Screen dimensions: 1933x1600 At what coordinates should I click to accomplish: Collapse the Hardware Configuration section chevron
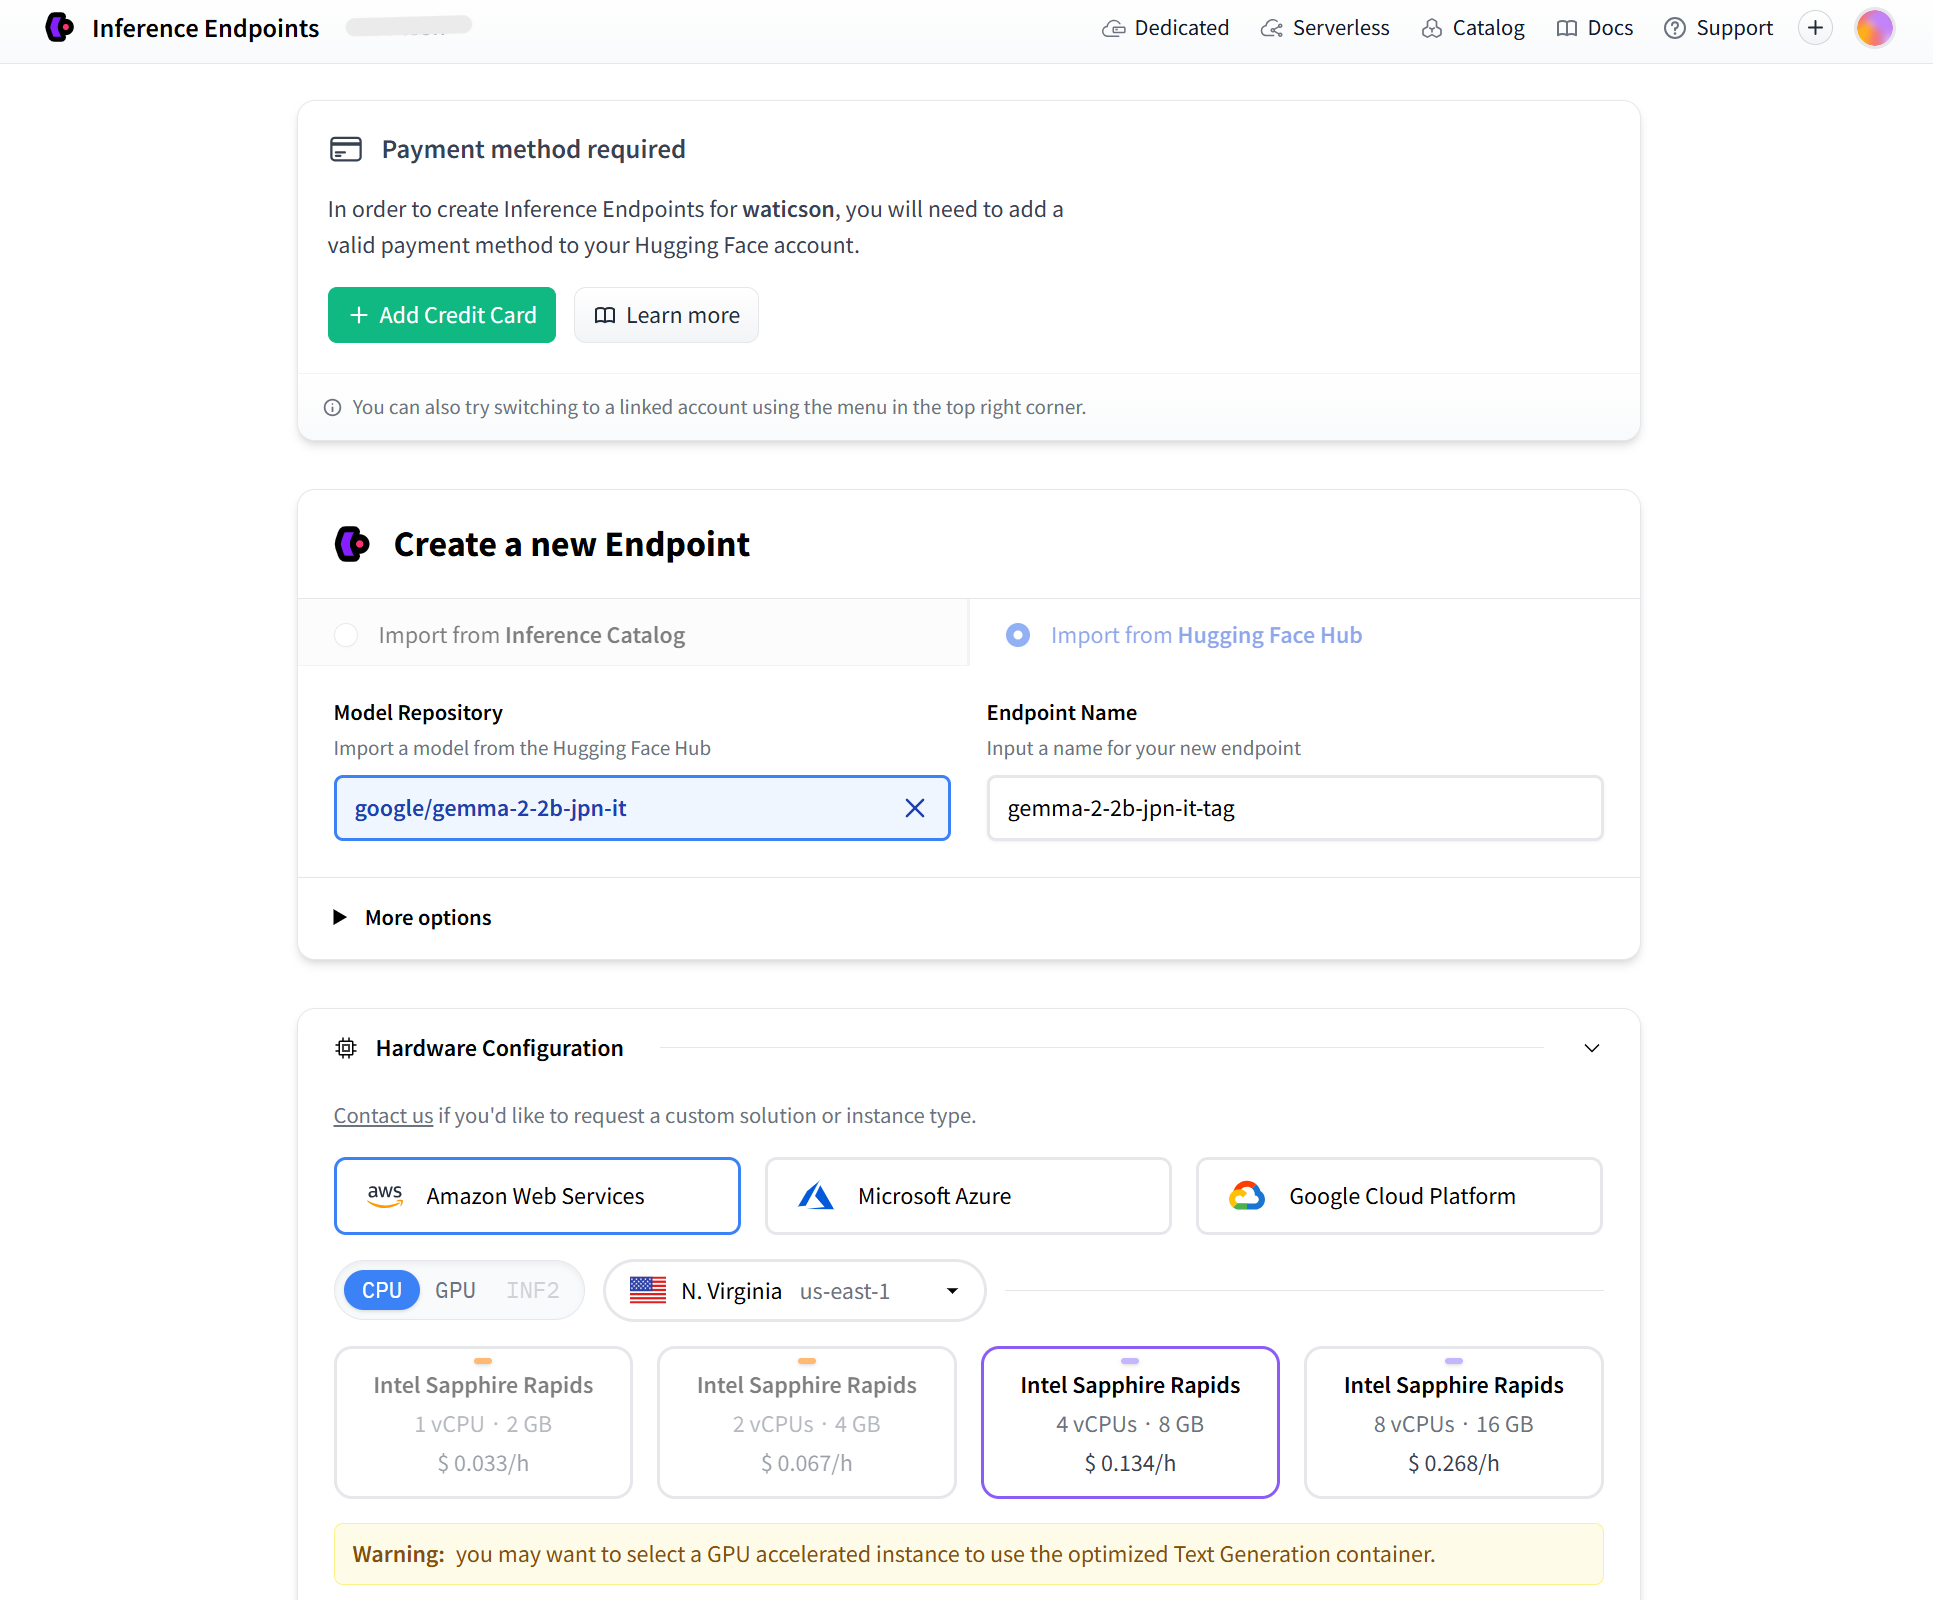tap(1591, 1048)
